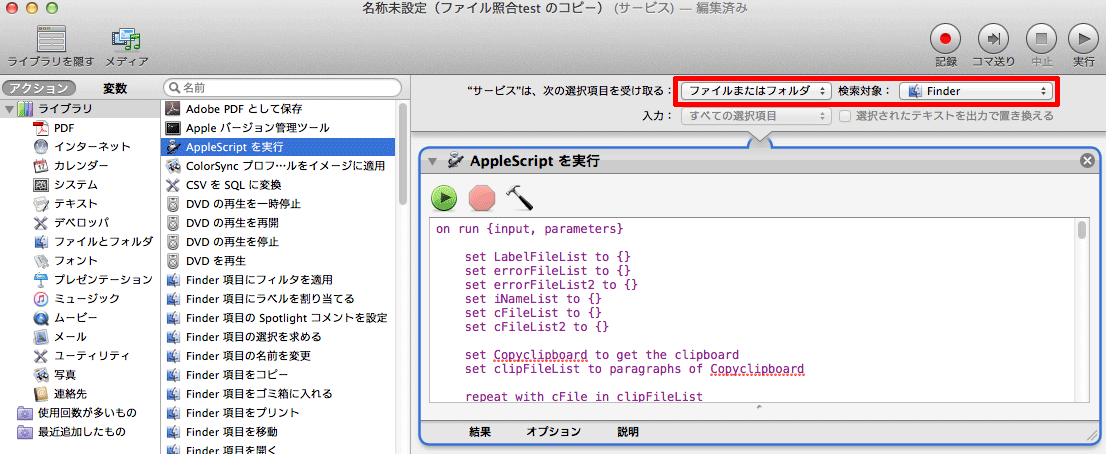Image resolution: width=1106 pixels, height=454 pixels.
Task: Switch to the アクション tab
Action: pos(39,89)
